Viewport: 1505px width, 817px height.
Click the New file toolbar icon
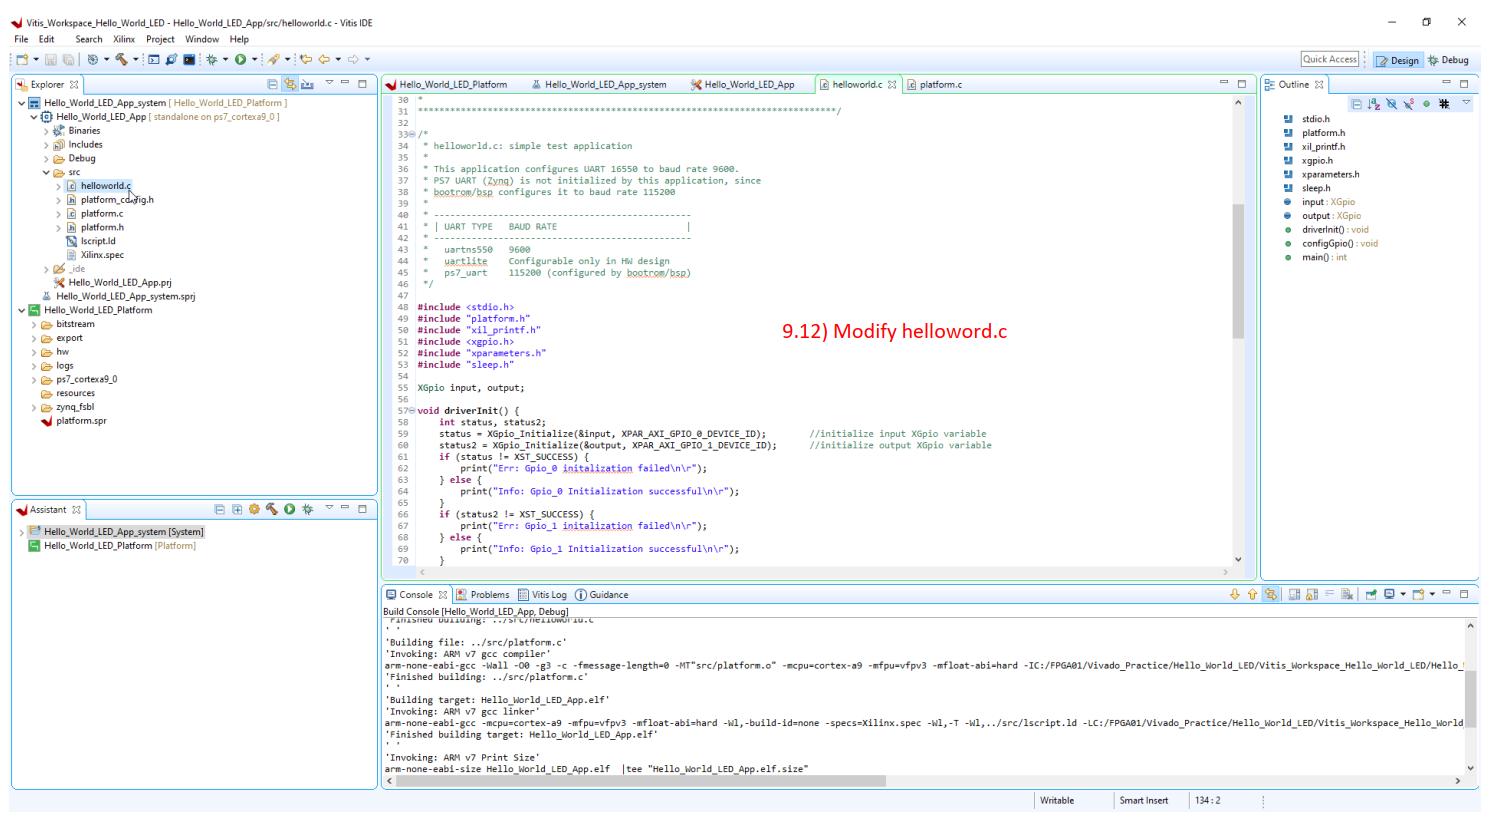pyautogui.click(x=22, y=60)
